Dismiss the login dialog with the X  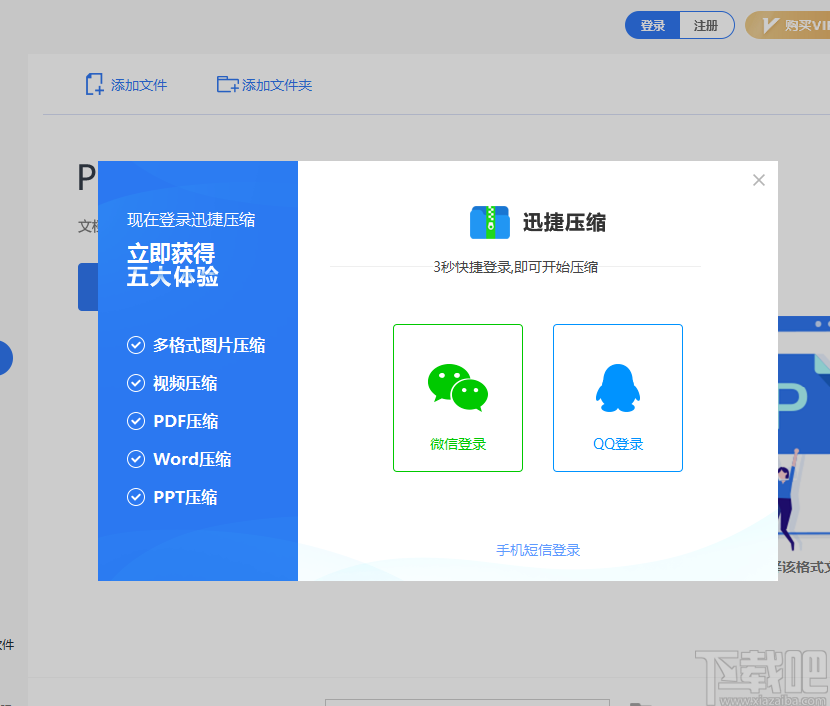[x=758, y=180]
